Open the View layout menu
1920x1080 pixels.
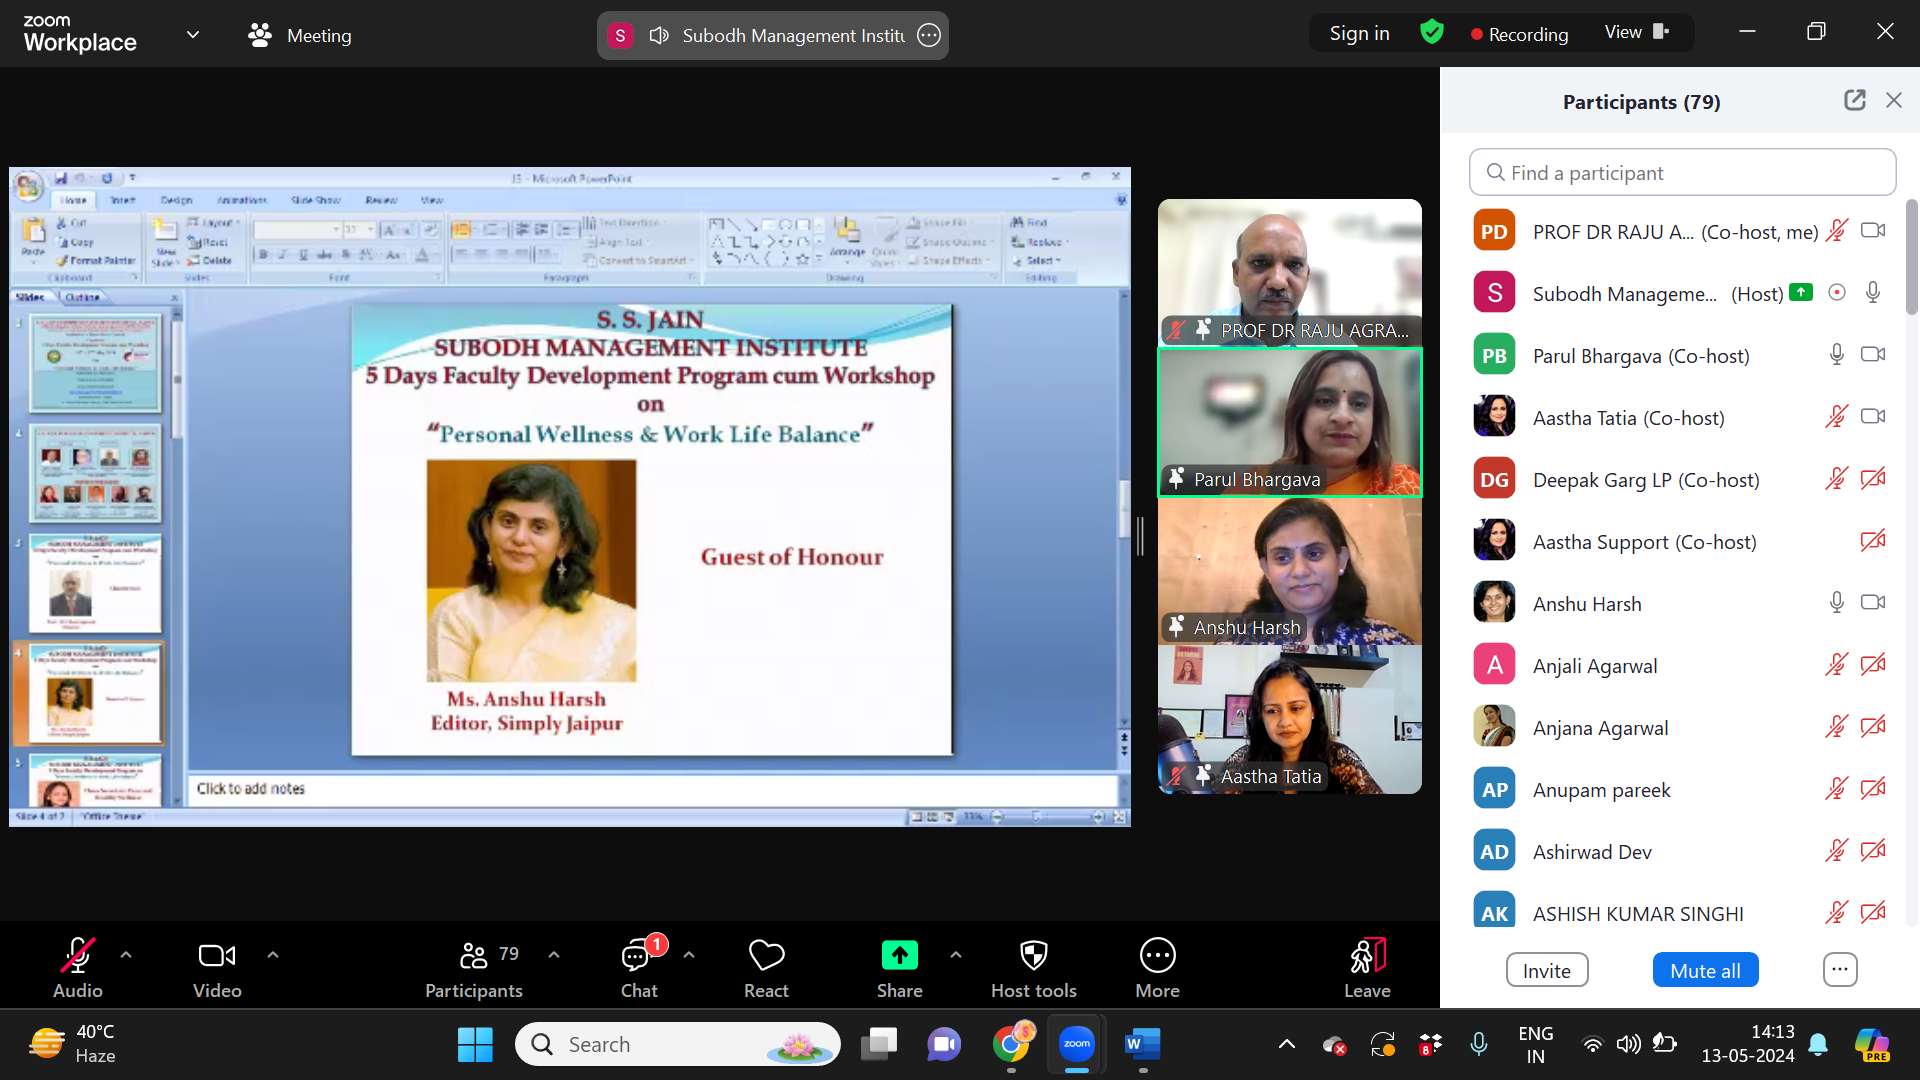point(1637,32)
